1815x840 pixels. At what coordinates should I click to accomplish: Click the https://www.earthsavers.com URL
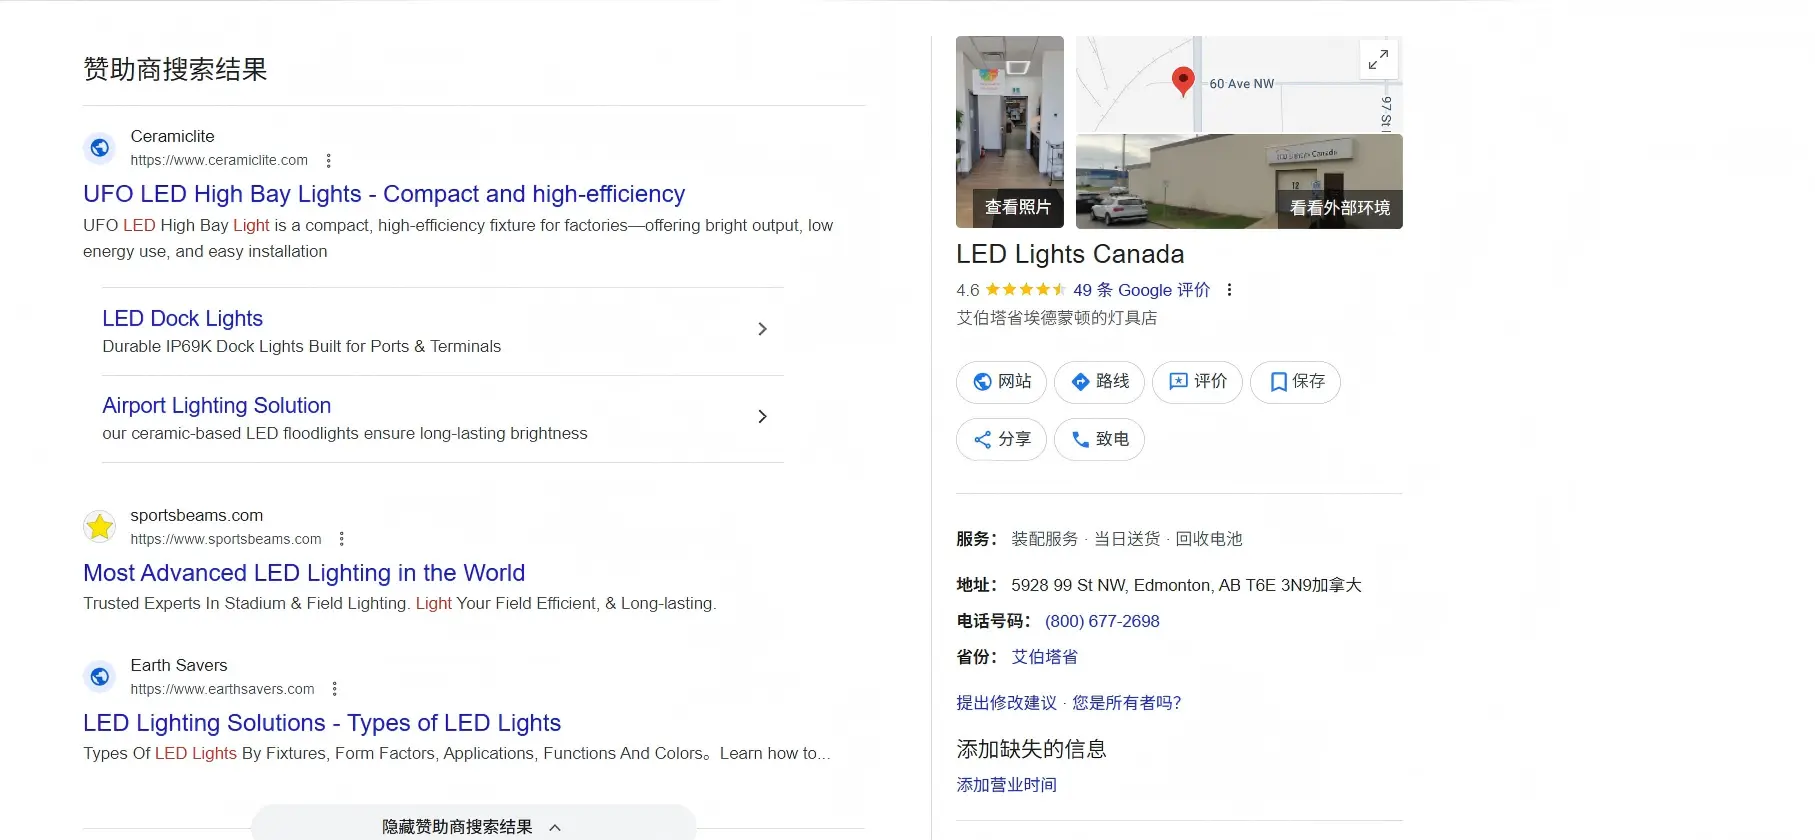tap(222, 689)
